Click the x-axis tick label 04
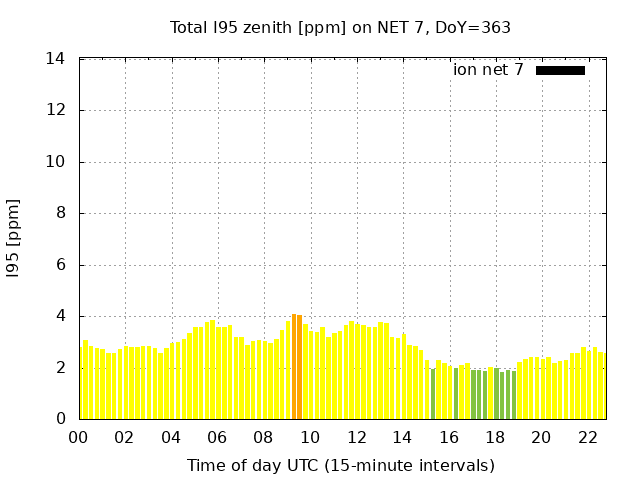Viewport: 640px width, 480px height. pyautogui.click(x=171, y=438)
